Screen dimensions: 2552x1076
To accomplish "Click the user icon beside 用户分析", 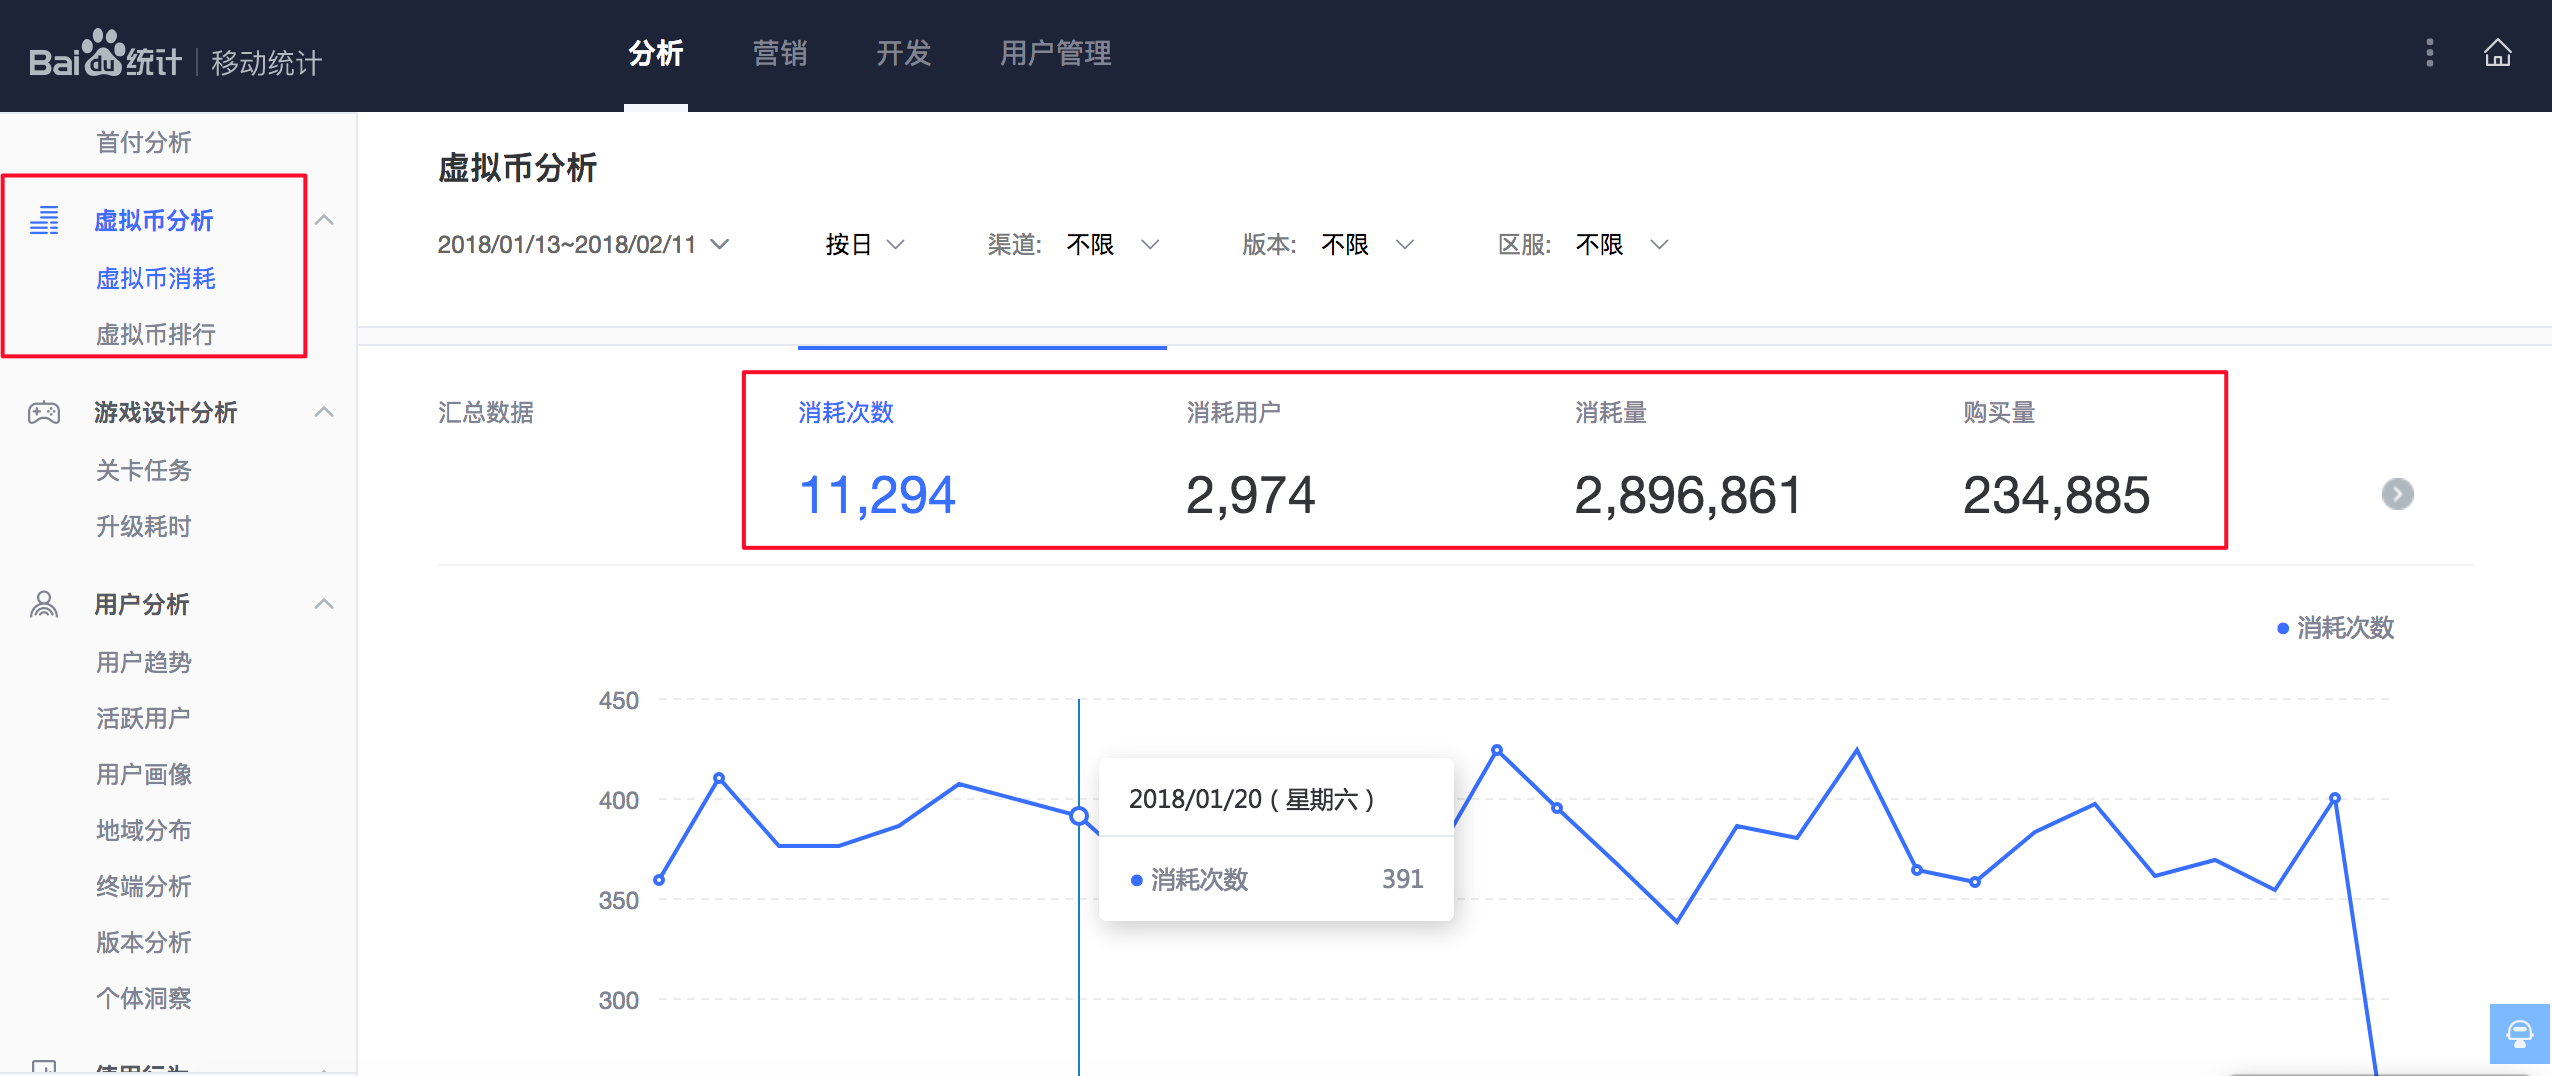I will click(44, 604).
